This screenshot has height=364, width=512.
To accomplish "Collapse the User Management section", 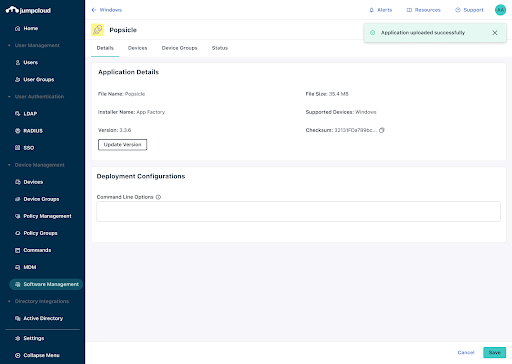I will (x=9, y=45).
